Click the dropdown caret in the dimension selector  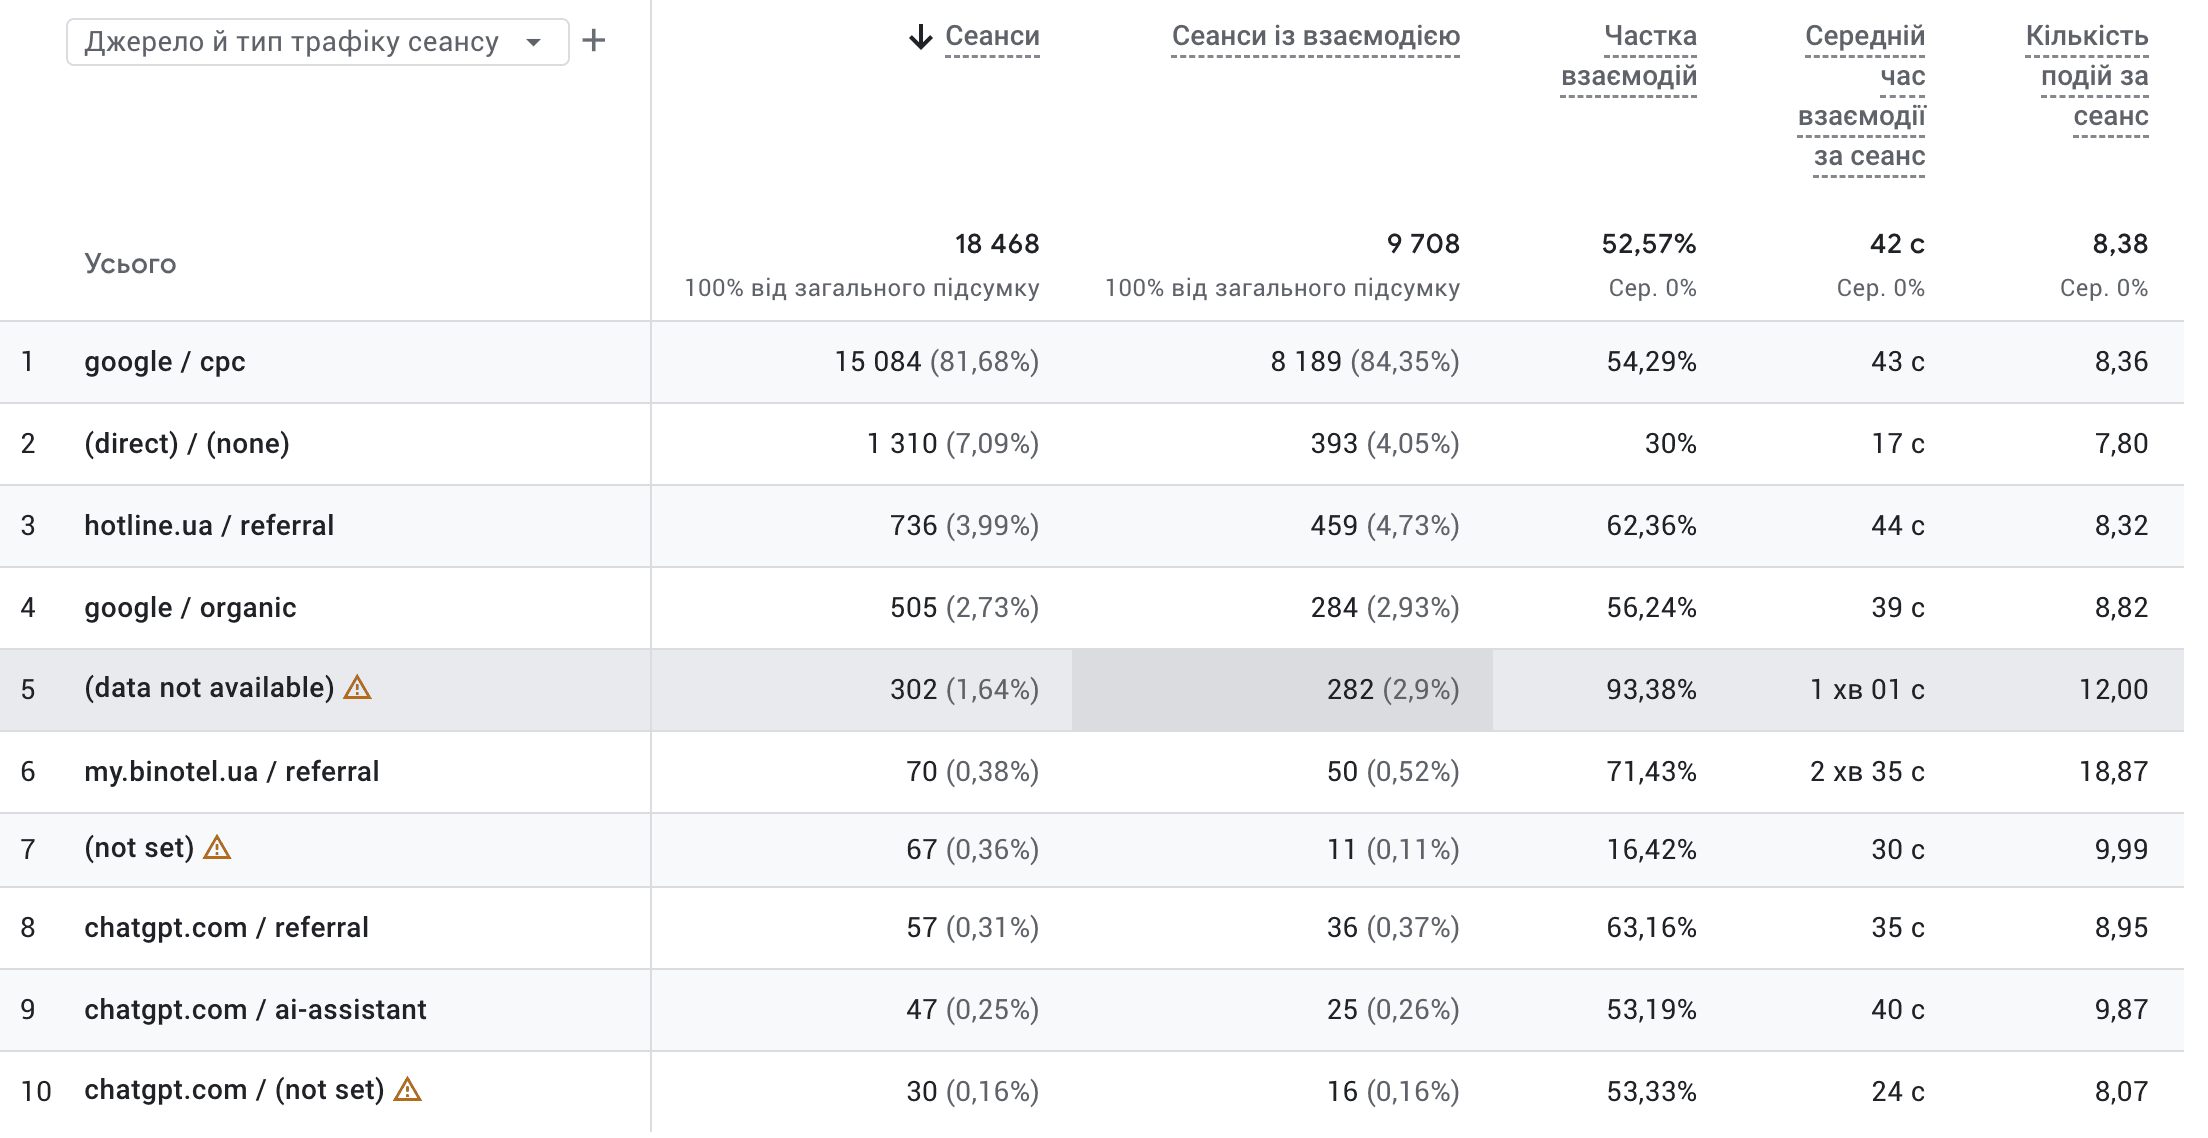click(534, 42)
